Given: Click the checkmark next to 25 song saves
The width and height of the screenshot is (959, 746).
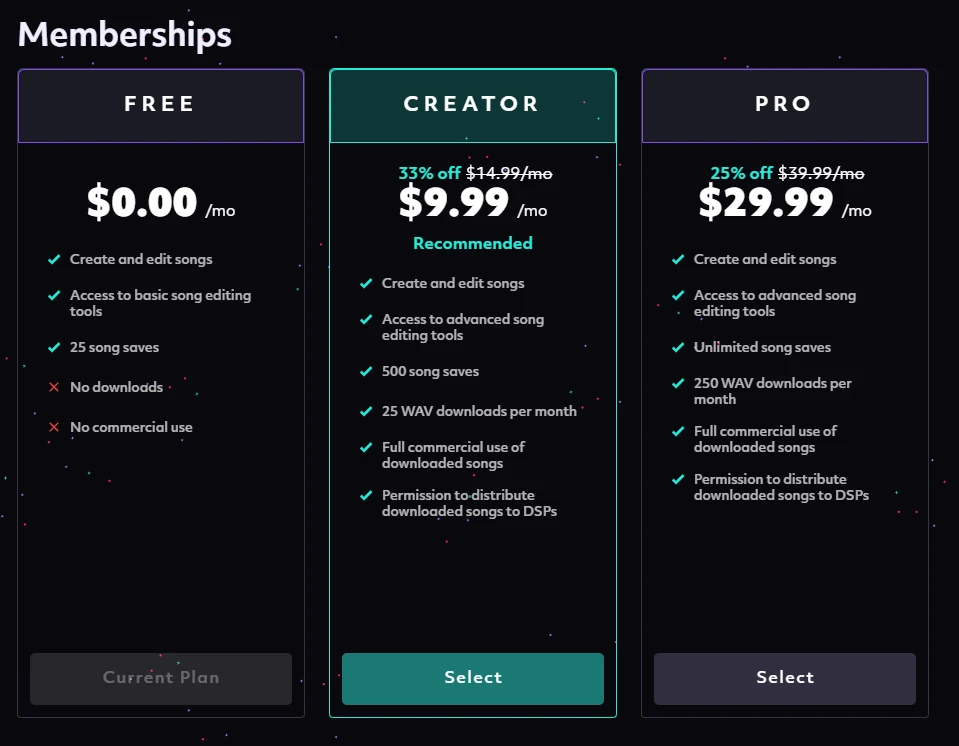Looking at the screenshot, I should 54,347.
